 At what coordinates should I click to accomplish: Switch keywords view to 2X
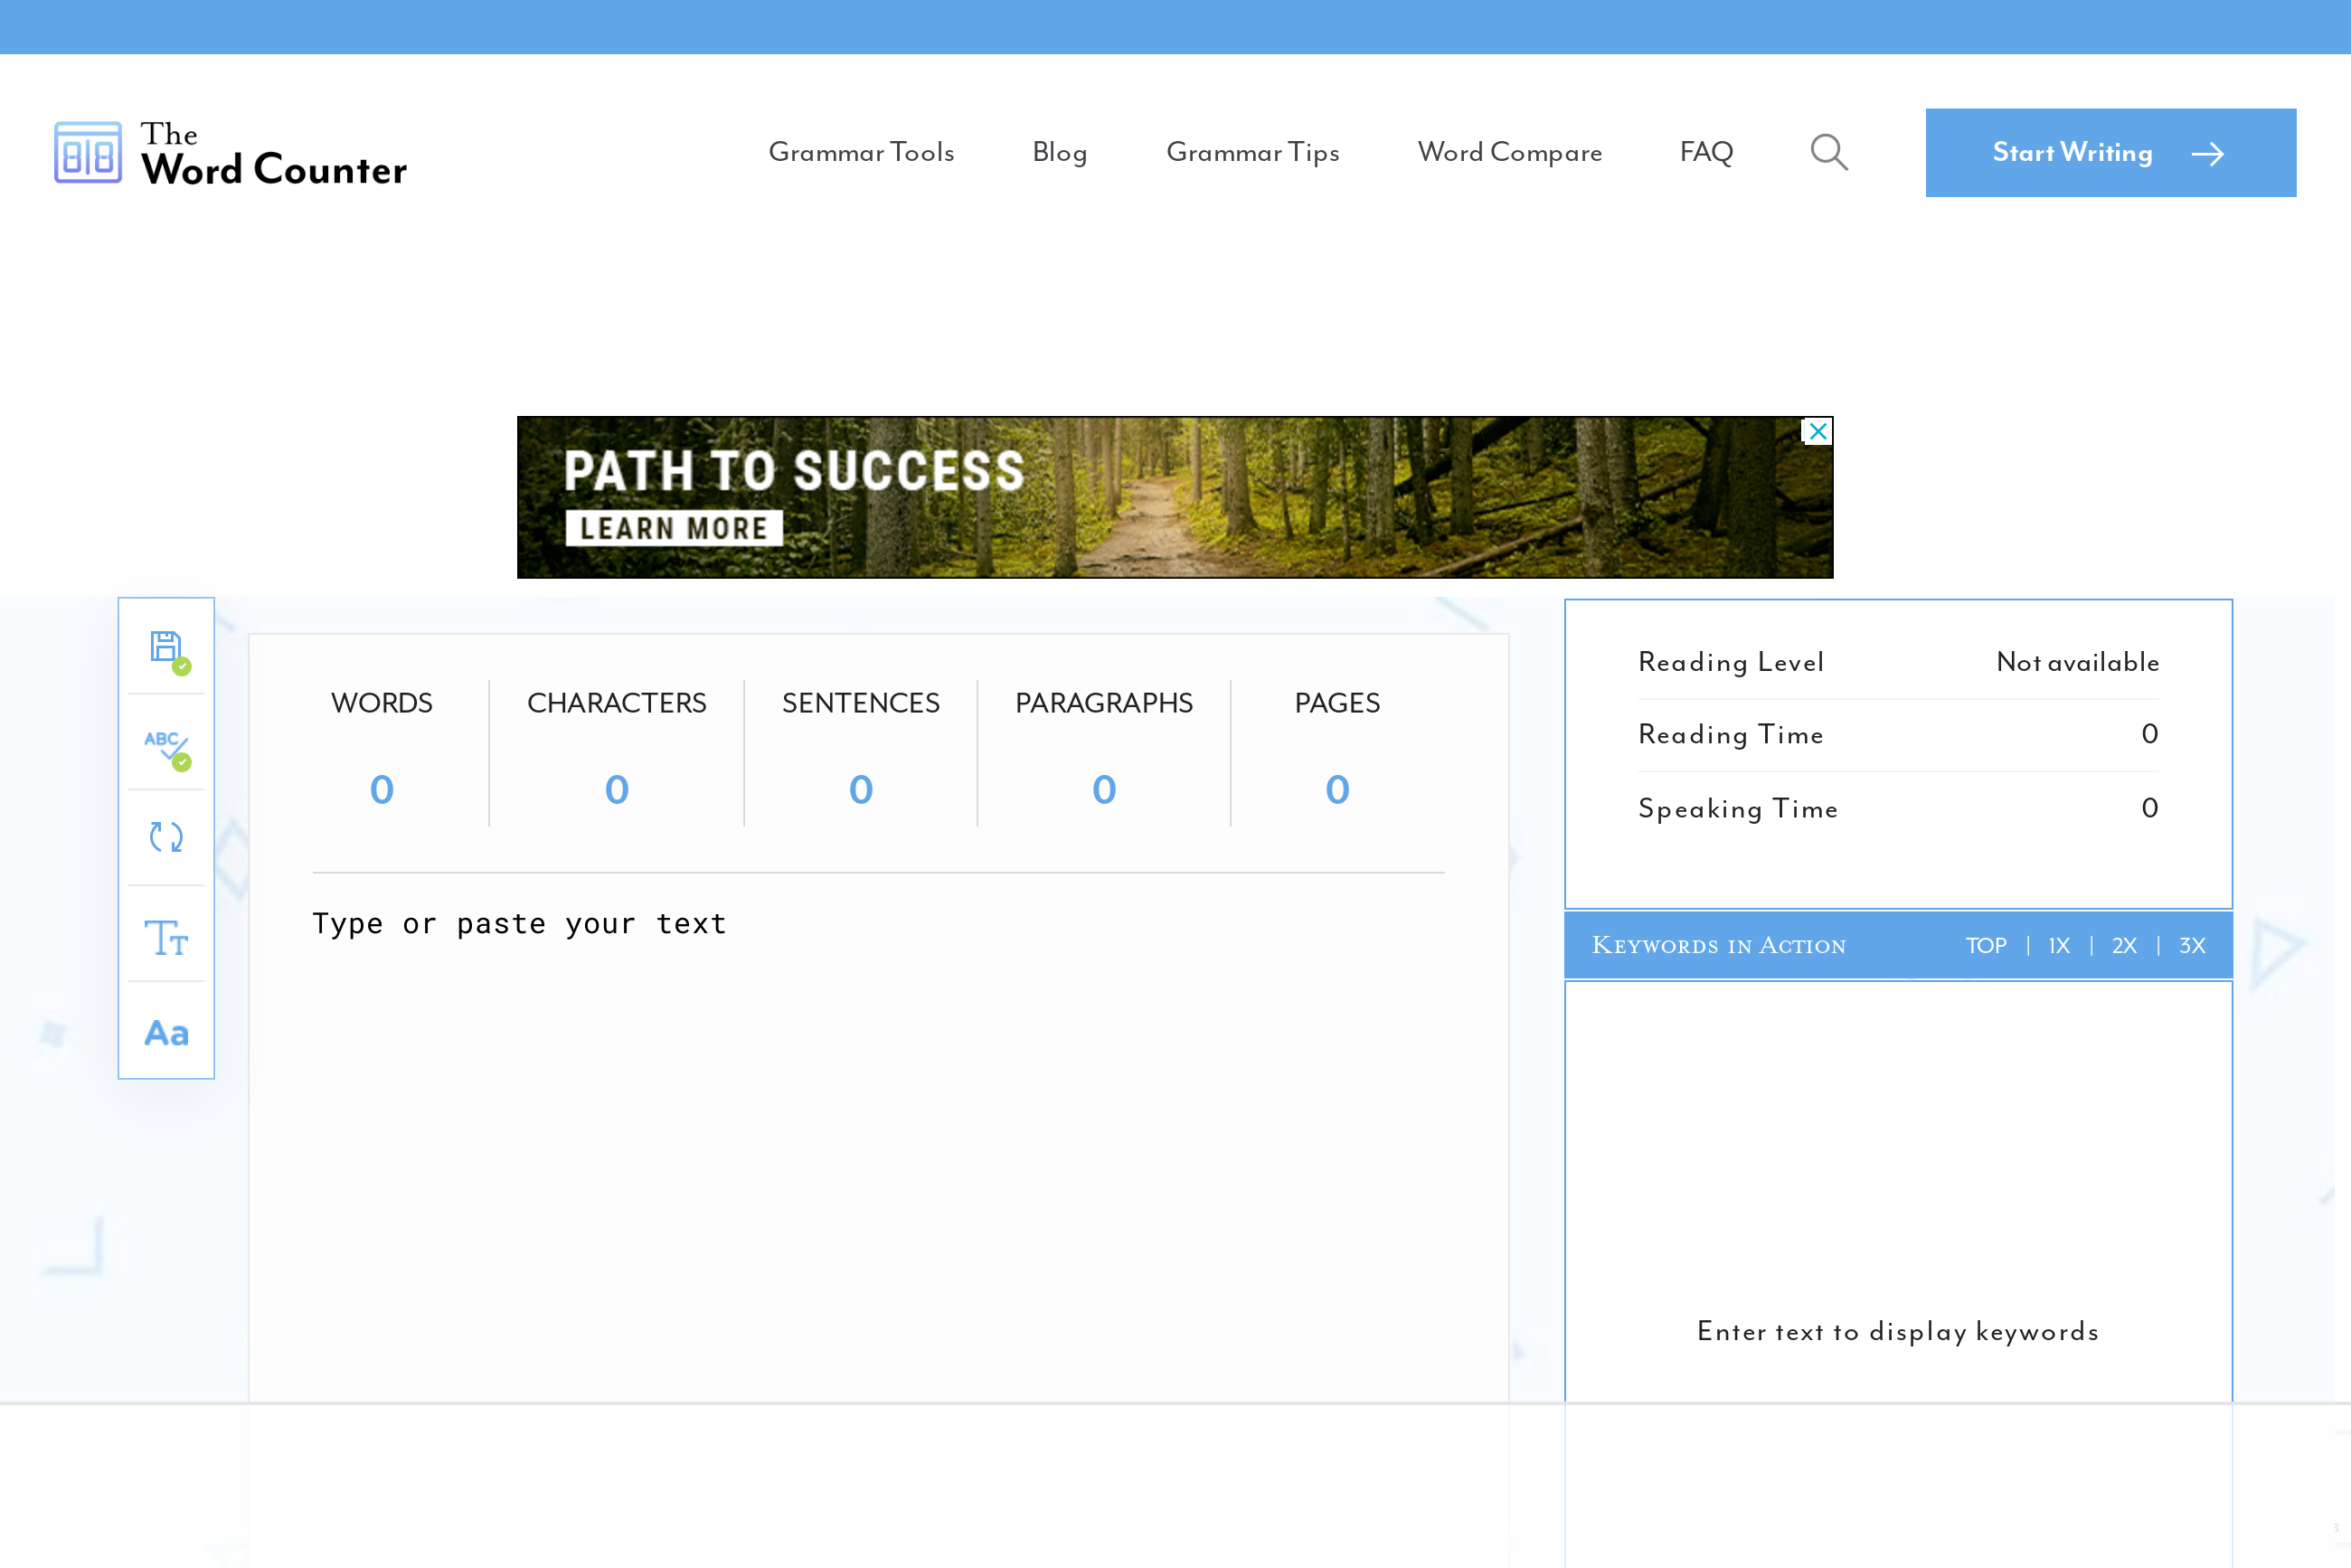(2124, 946)
